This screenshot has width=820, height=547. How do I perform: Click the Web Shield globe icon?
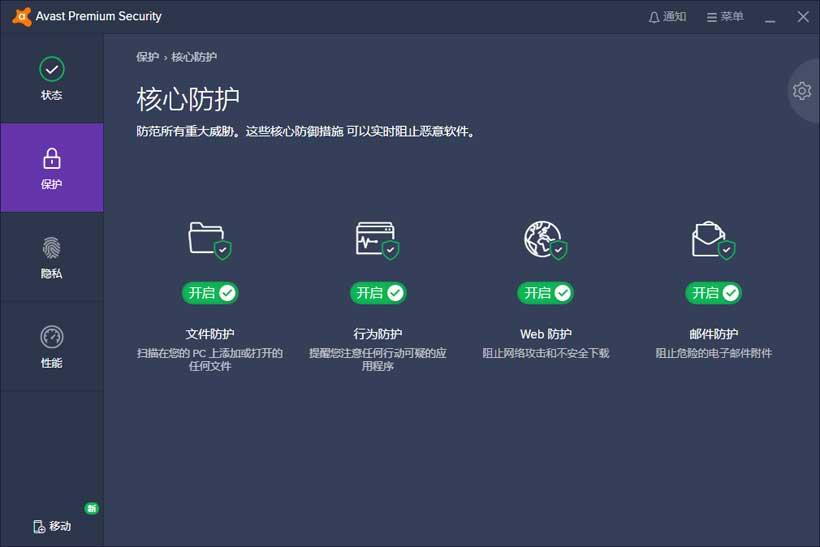click(x=544, y=240)
